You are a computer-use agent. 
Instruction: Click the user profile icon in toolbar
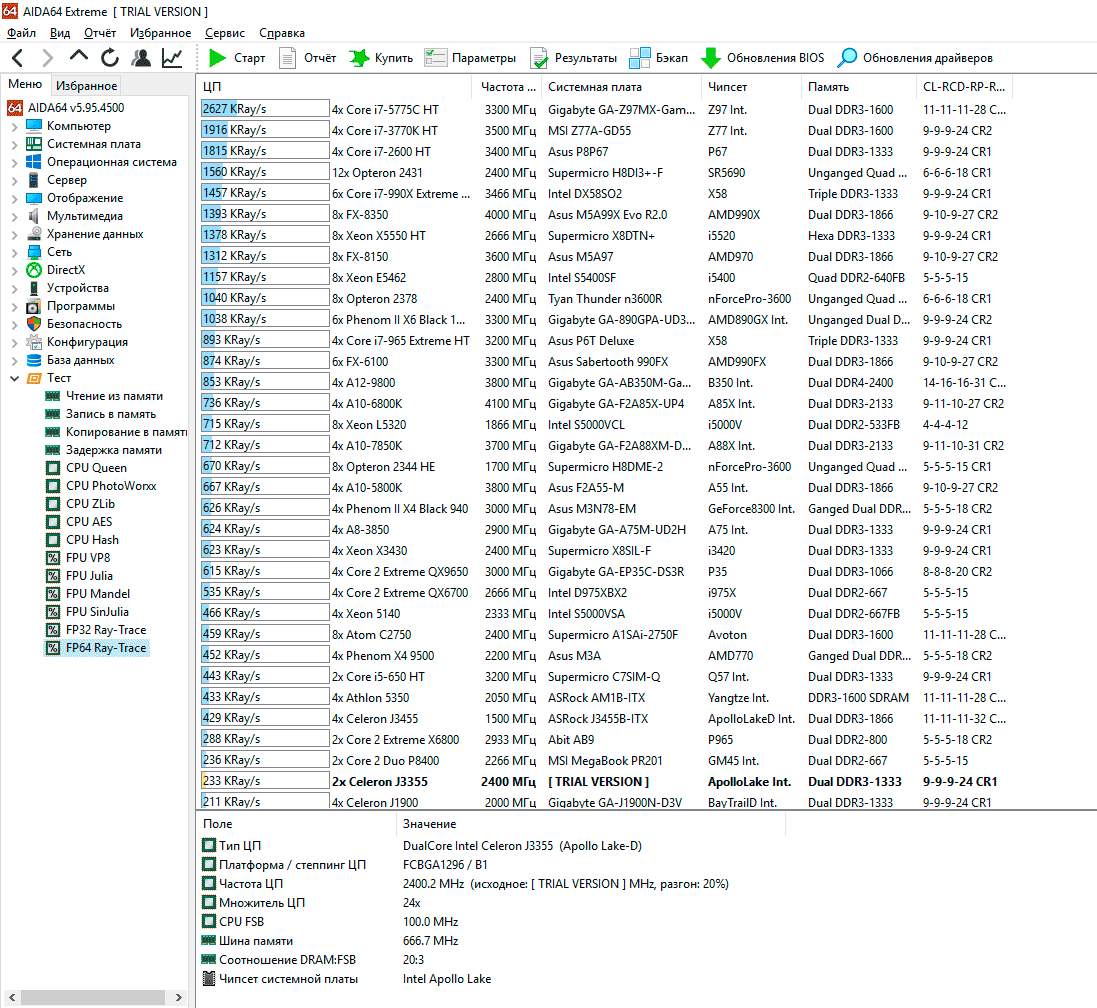pyautogui.click(x=141, y=58)
